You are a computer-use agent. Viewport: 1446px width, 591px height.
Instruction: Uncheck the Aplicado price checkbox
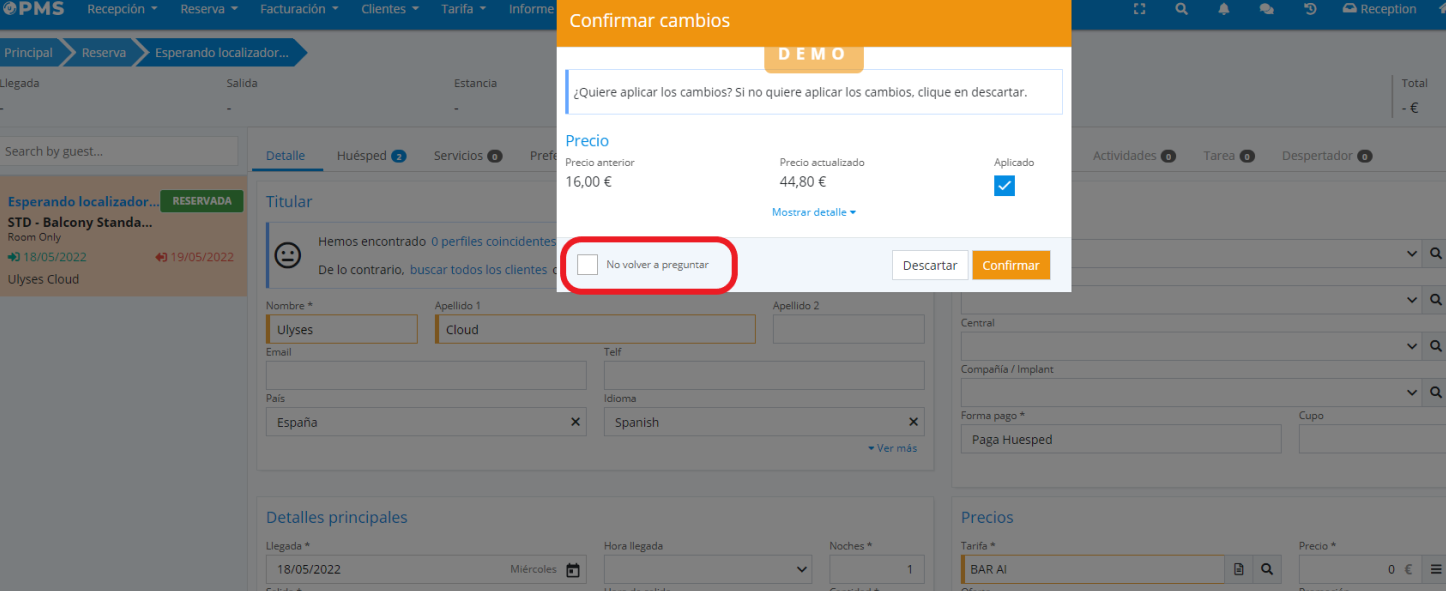1004,186
